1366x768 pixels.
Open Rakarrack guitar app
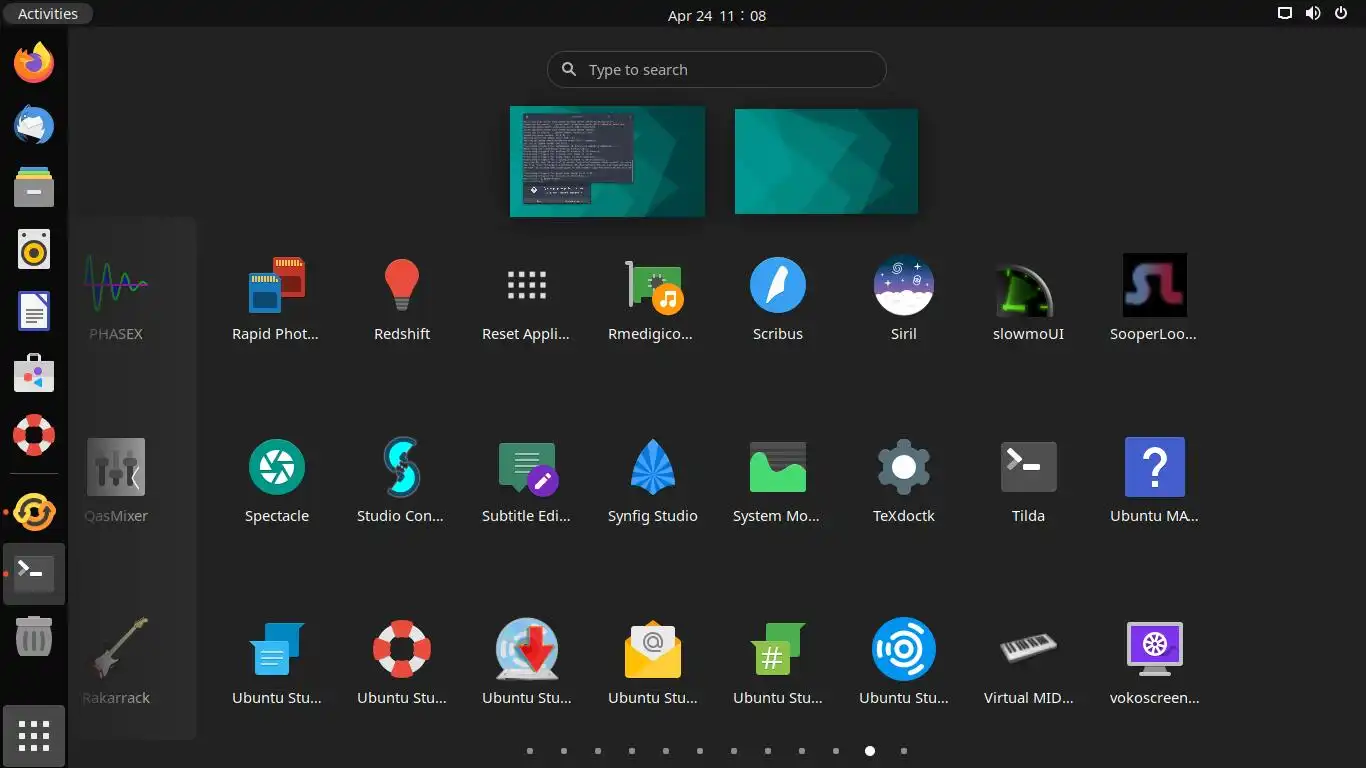click(x=116, y=661)
